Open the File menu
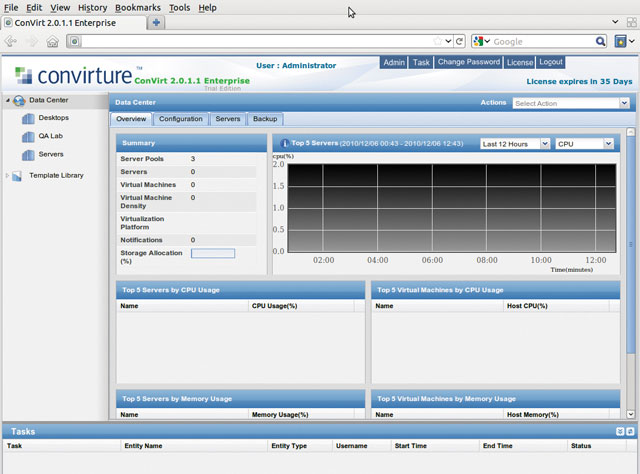Screen dimensions: 640x474 point(11,7)
